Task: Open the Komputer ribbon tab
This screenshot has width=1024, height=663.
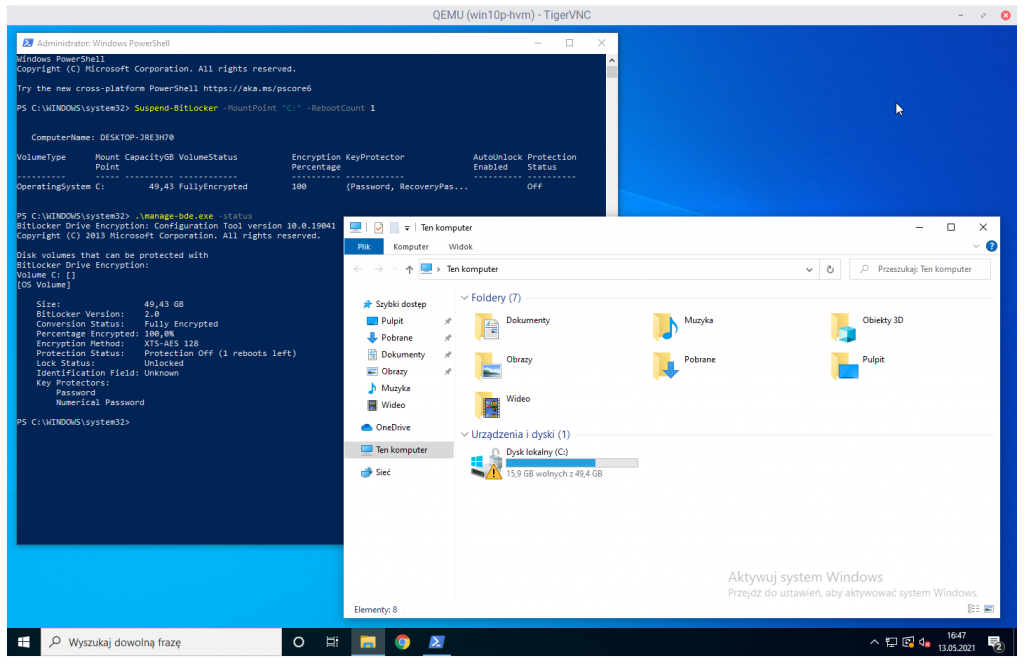Action: click(x=411, y=246)
